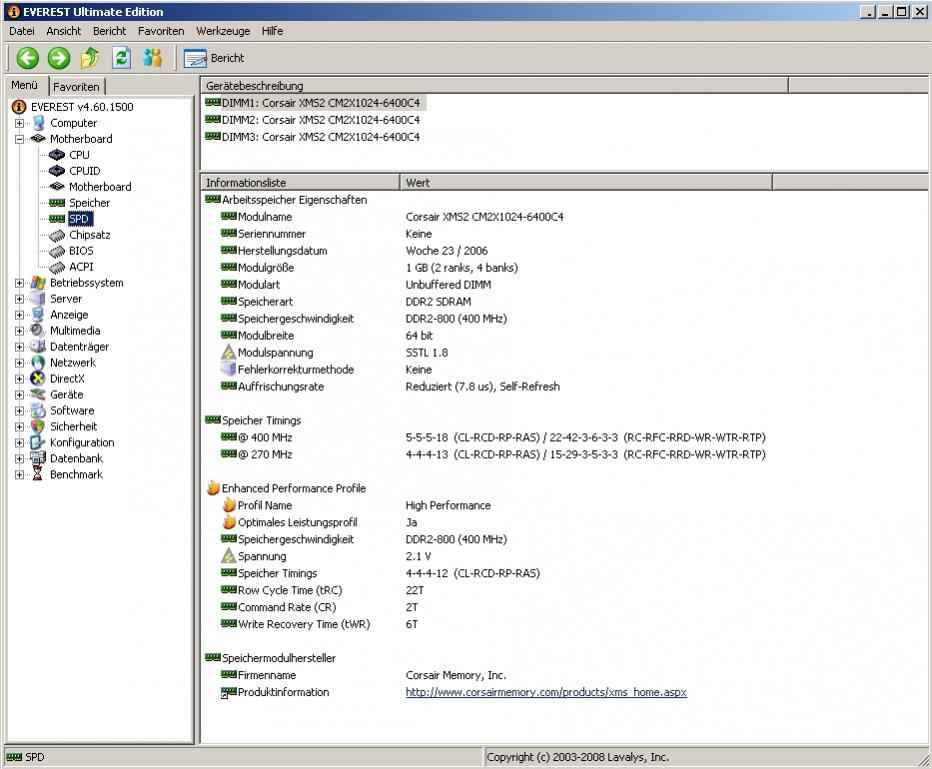Select the Speicher memory icon in tree
The width and height of the screenshot is (932, 769).
[x=57, y=203]
